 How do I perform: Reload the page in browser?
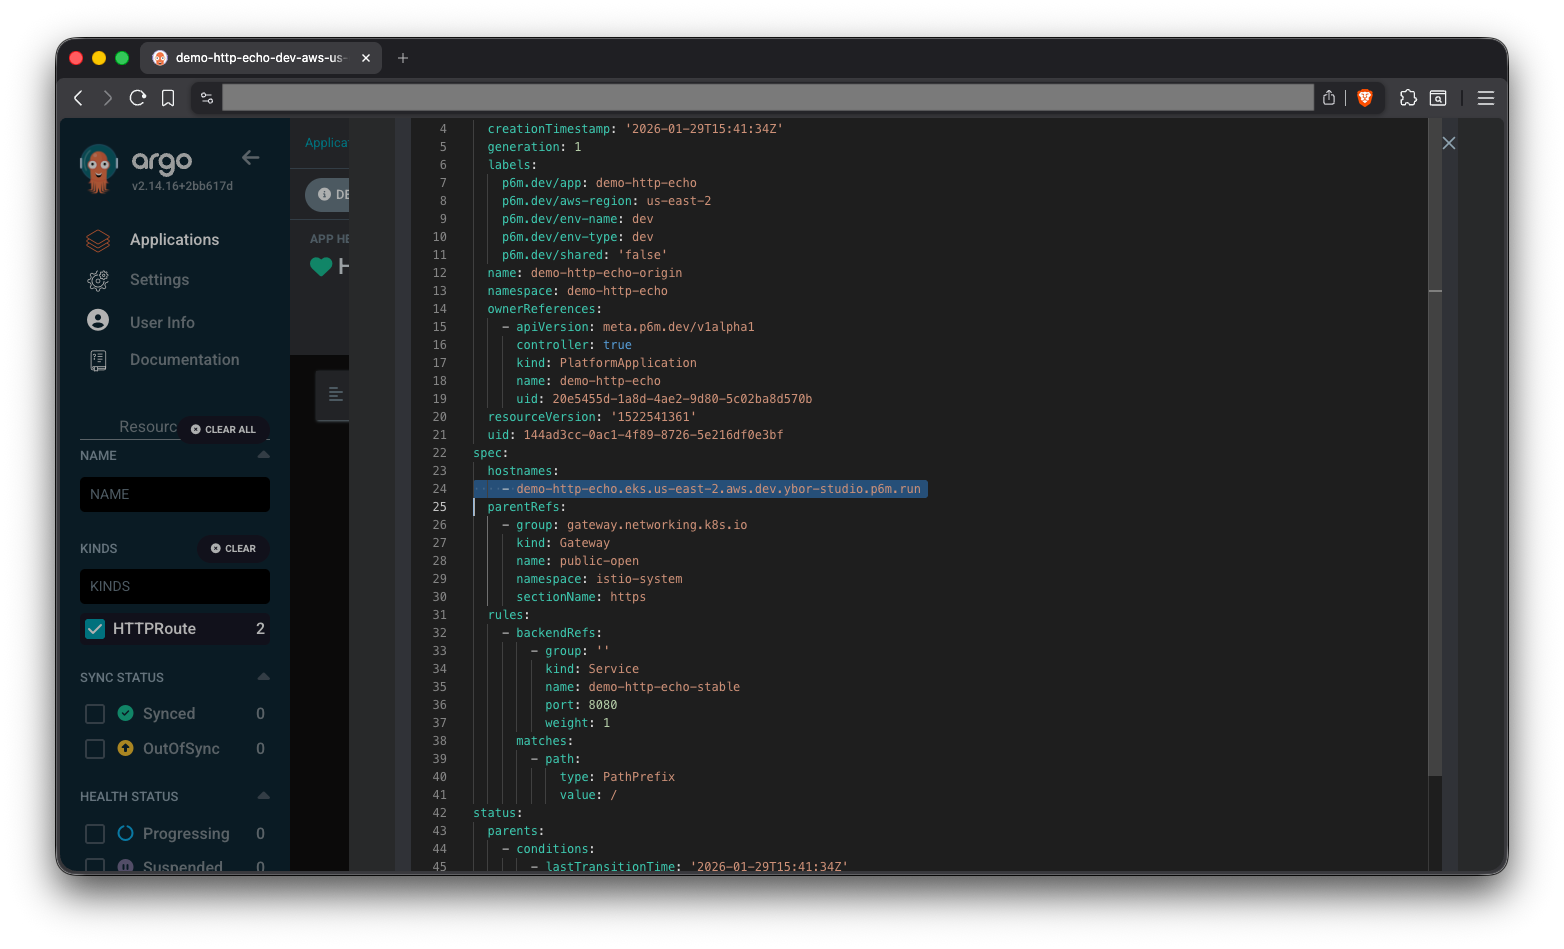click(138, 98)
